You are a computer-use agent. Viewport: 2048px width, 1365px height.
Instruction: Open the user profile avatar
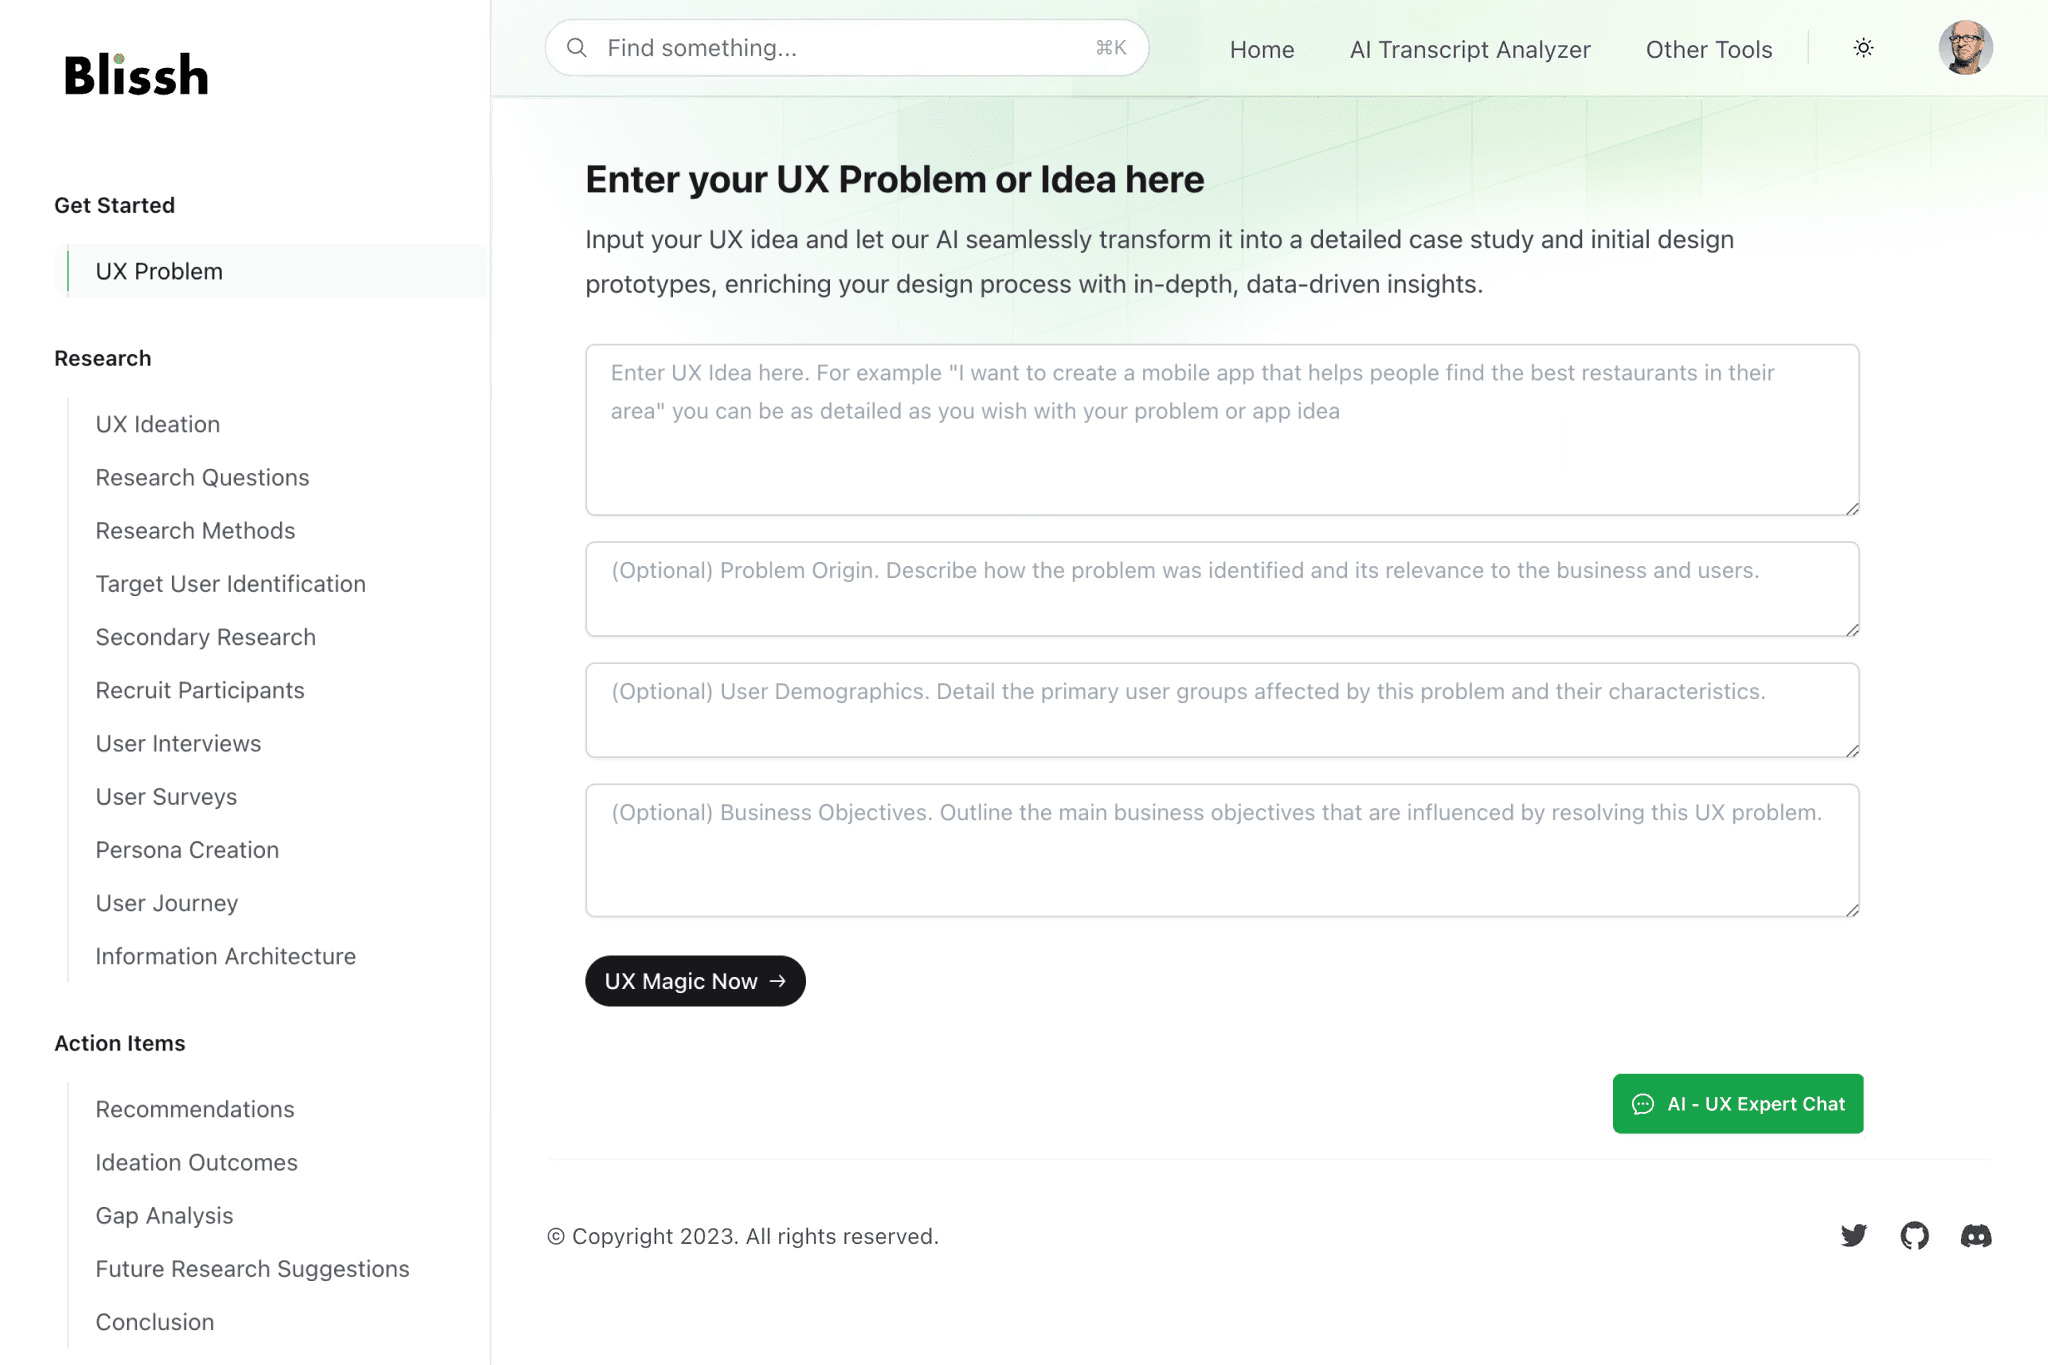[x=1965, y=48]
